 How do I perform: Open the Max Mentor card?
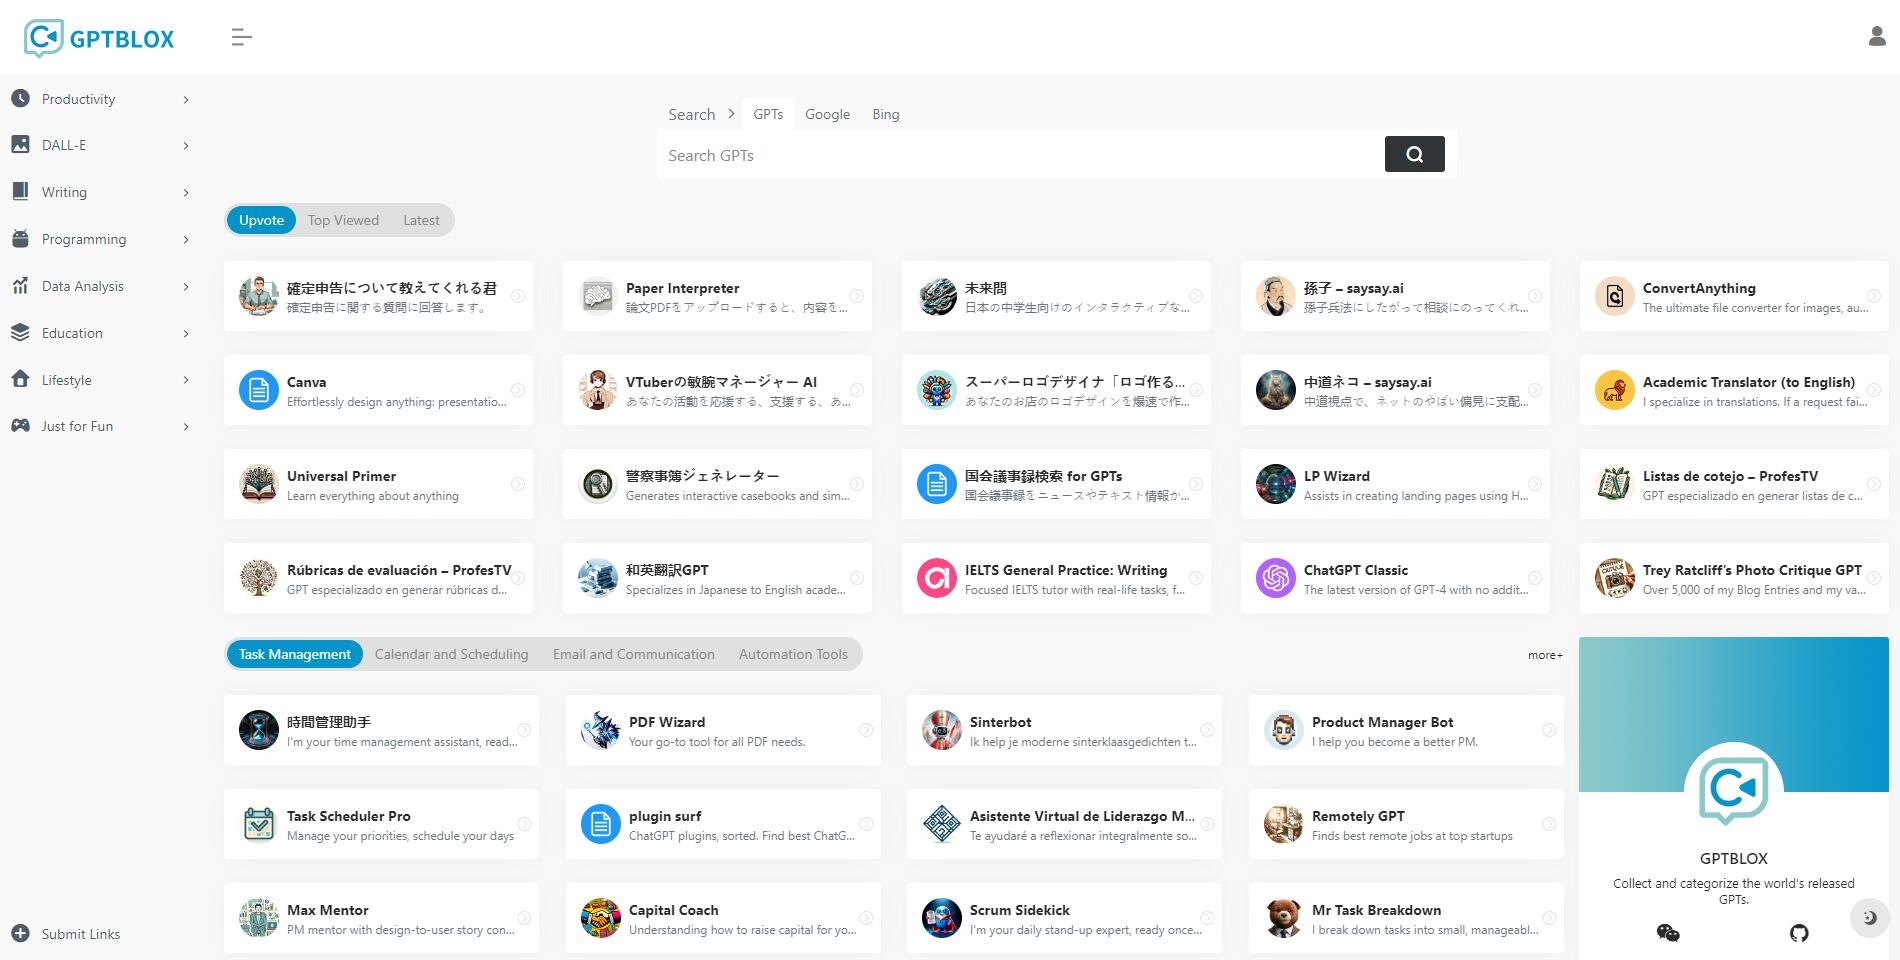point(381,918)
